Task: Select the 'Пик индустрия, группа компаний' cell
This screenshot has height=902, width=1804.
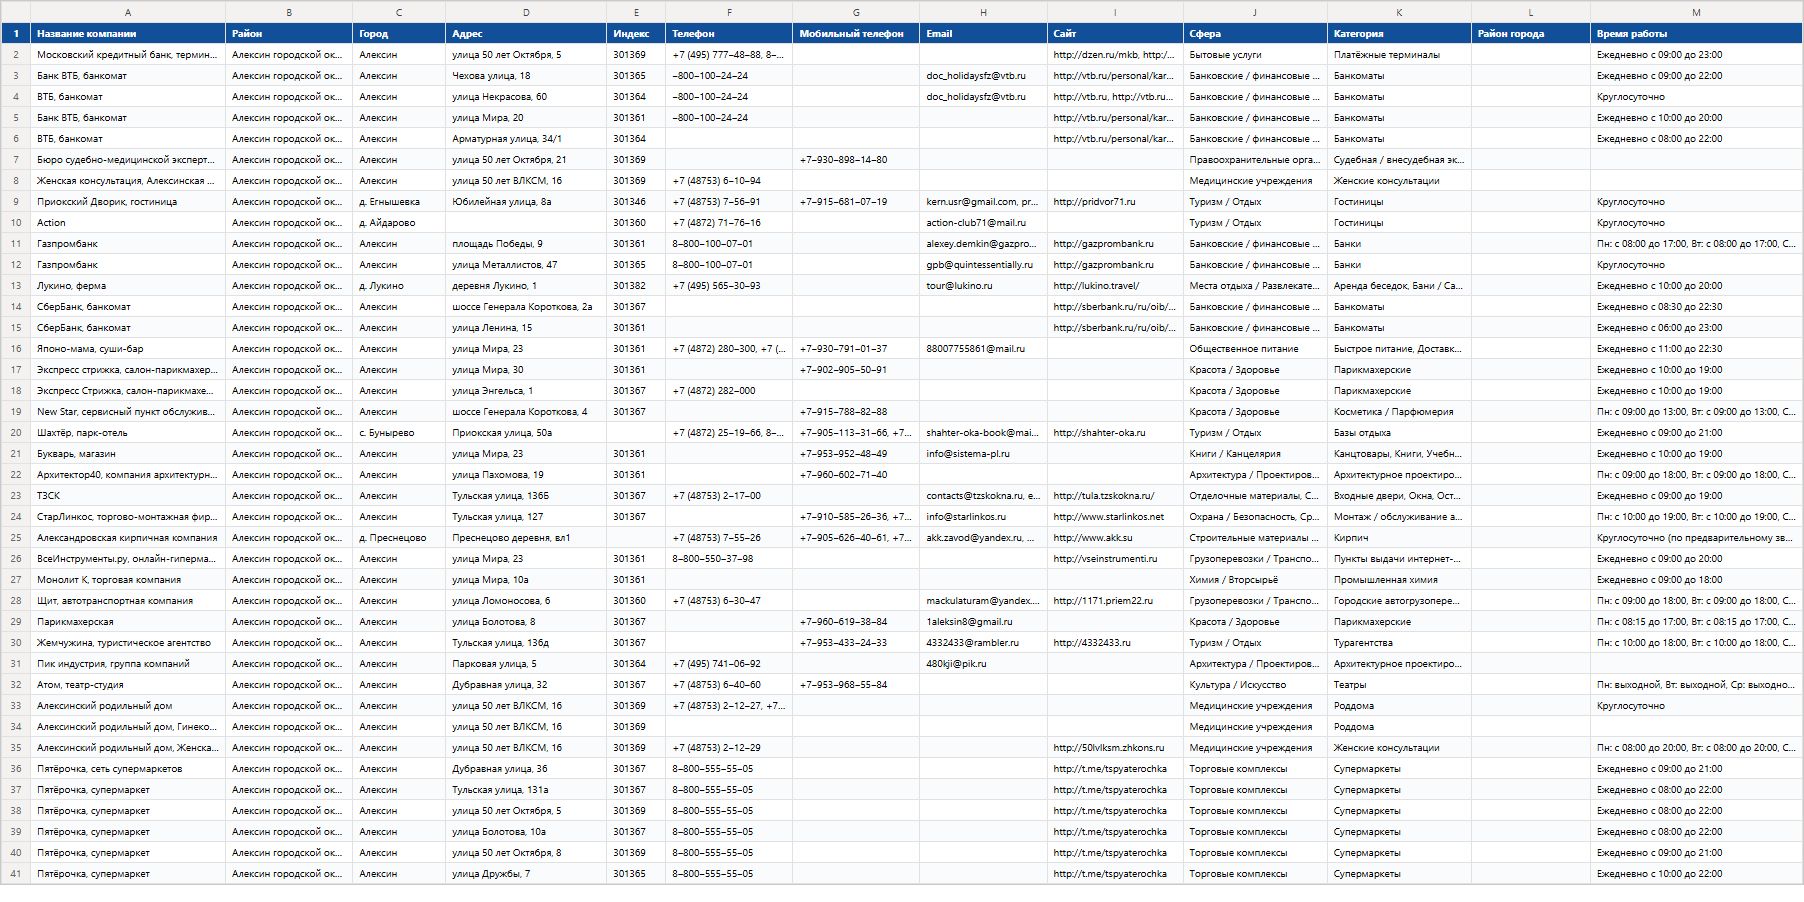Action: coord(128,664)
